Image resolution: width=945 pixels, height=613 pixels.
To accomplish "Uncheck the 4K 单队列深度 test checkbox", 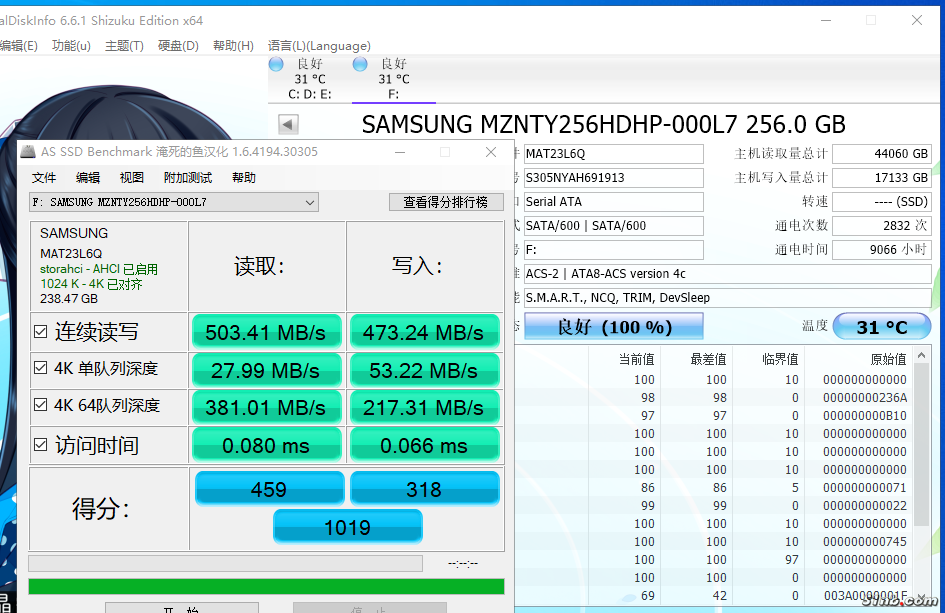I will click(40, 369).
